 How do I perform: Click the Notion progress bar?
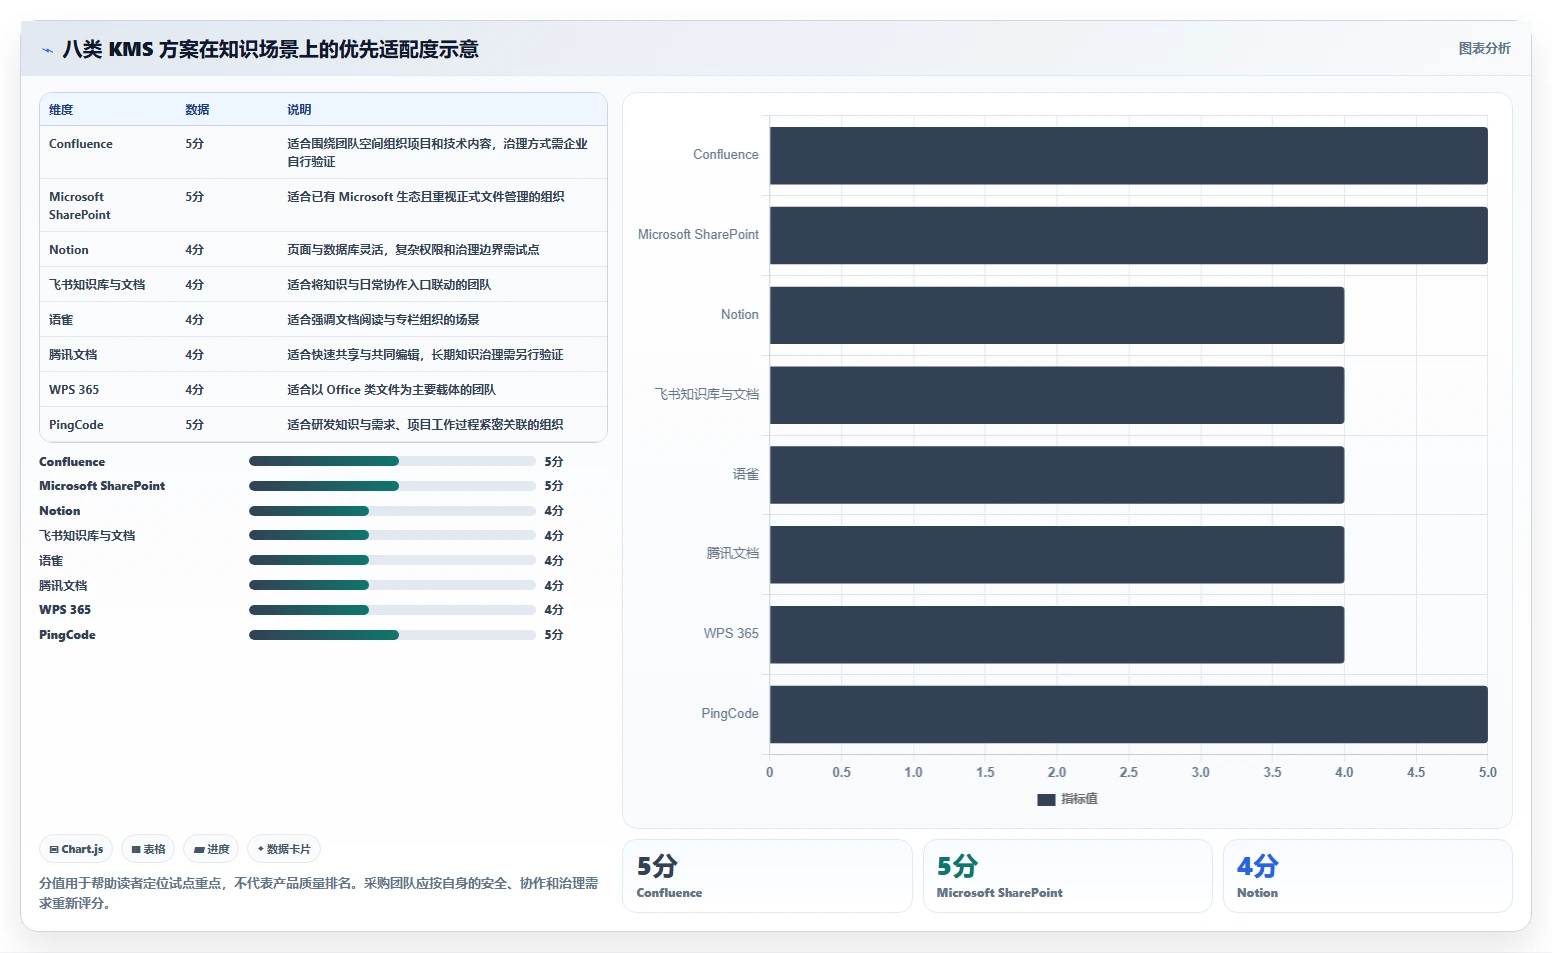[392, 511]
